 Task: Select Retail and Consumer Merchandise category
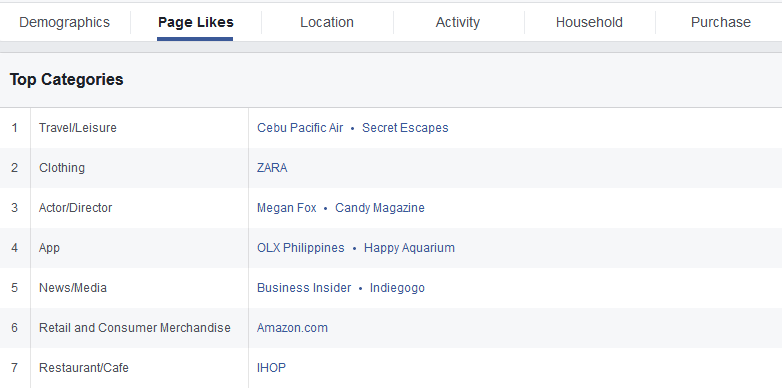(x=135, y=328)
